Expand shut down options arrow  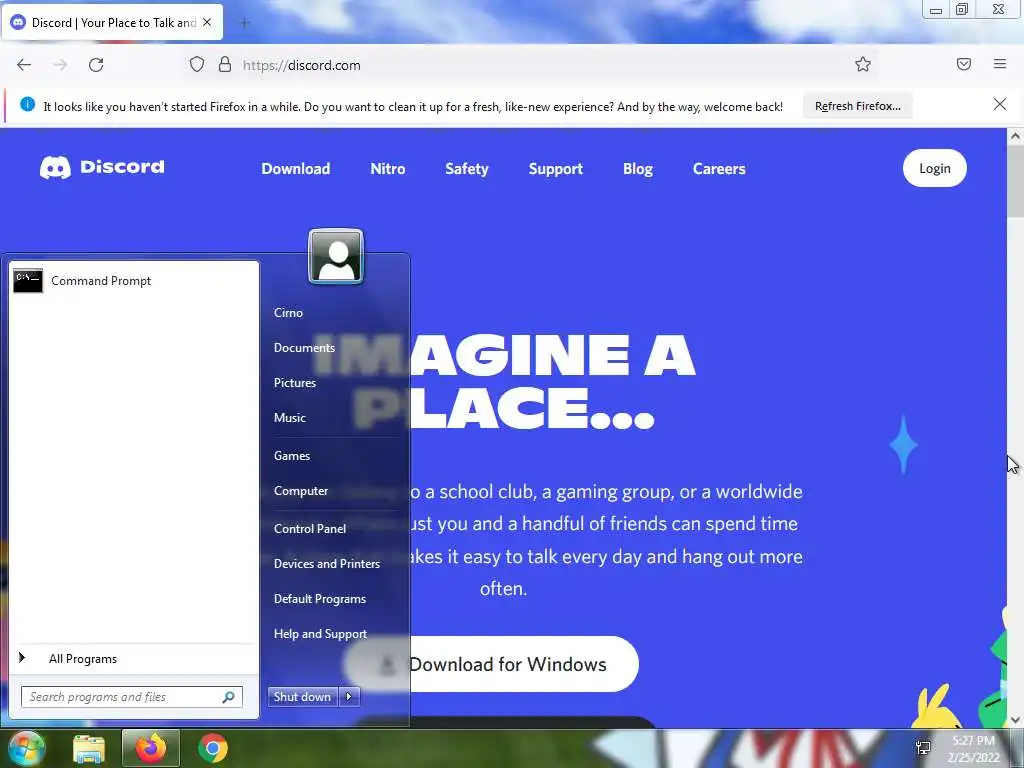pyautogui.click(x=349, y=697)
